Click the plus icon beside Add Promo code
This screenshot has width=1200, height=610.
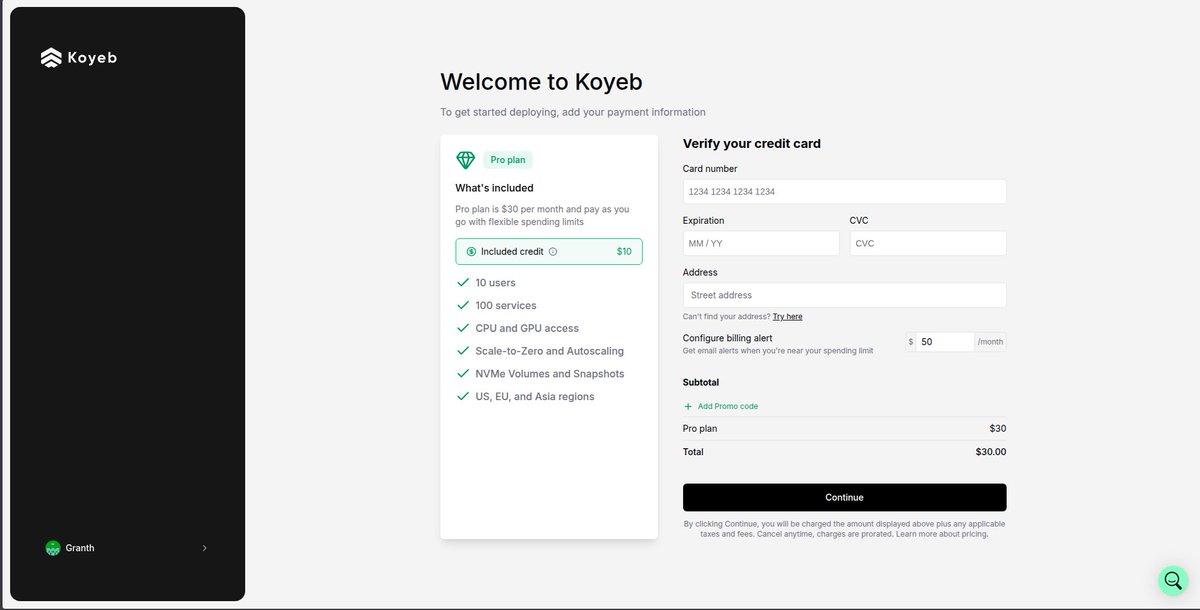[x=688, y=407]
